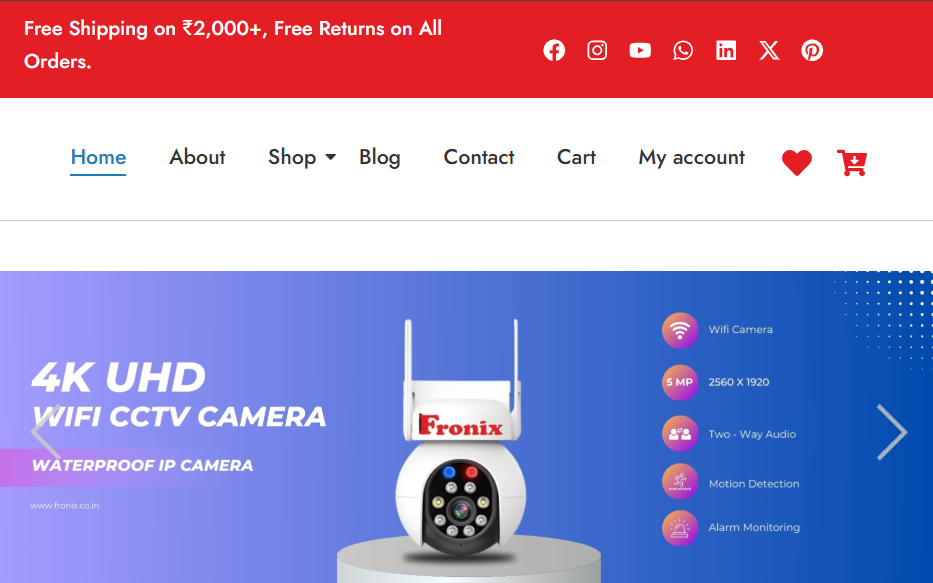Open the Pinterest icon
Screen dimensions: 933x583
tap(812, 51)
